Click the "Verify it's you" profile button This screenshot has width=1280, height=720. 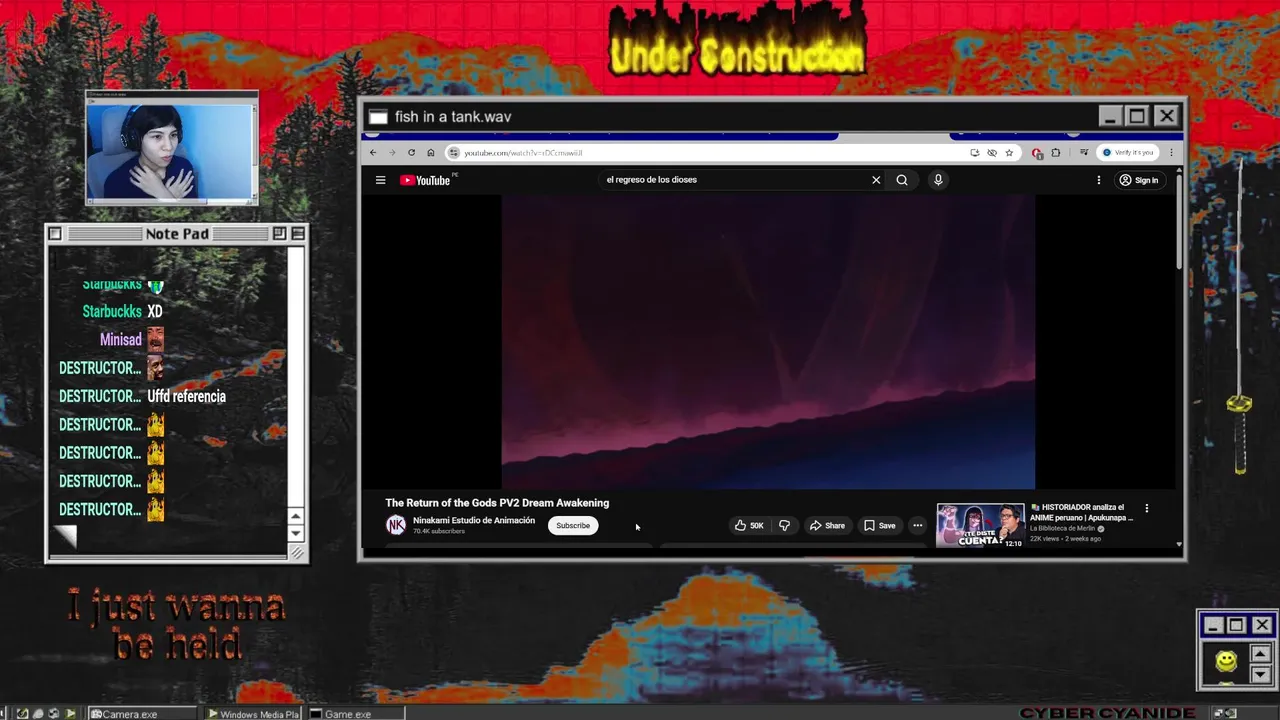[x=1129, y=153]
